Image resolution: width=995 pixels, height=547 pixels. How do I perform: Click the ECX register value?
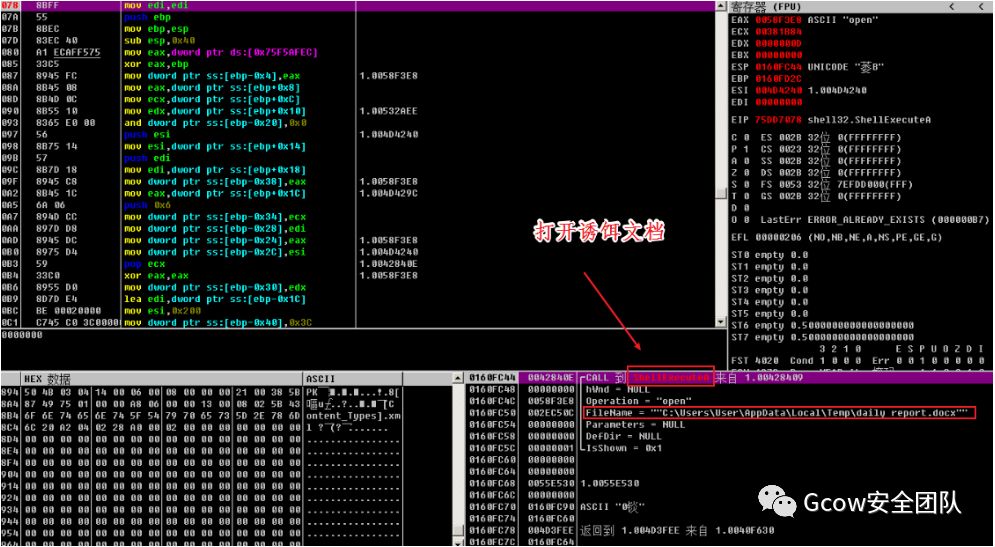tap(779, 32)
